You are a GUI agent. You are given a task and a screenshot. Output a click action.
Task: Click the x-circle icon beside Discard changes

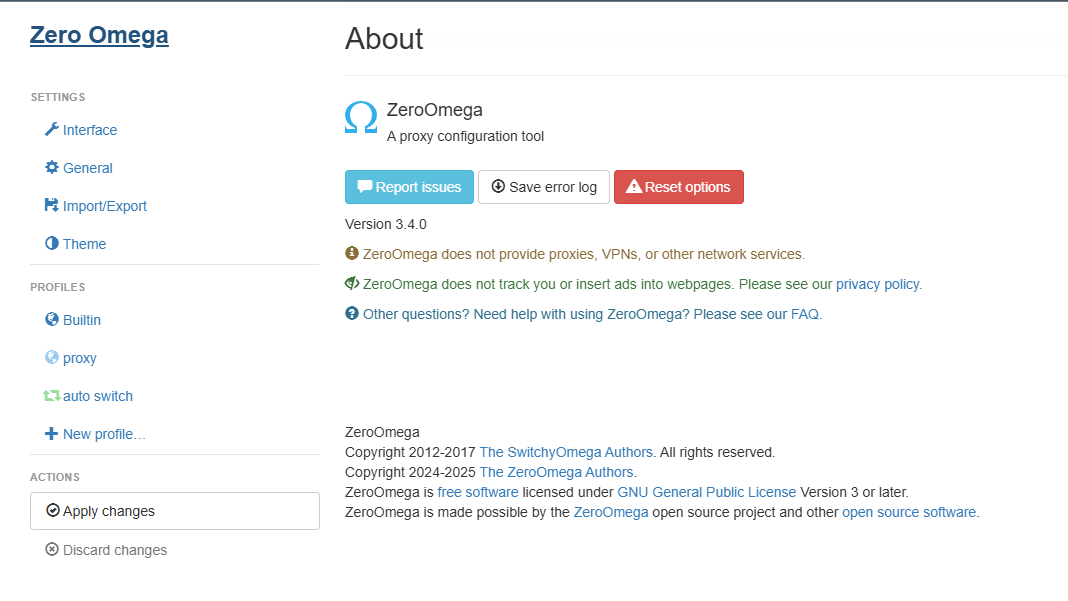point(52,549)
